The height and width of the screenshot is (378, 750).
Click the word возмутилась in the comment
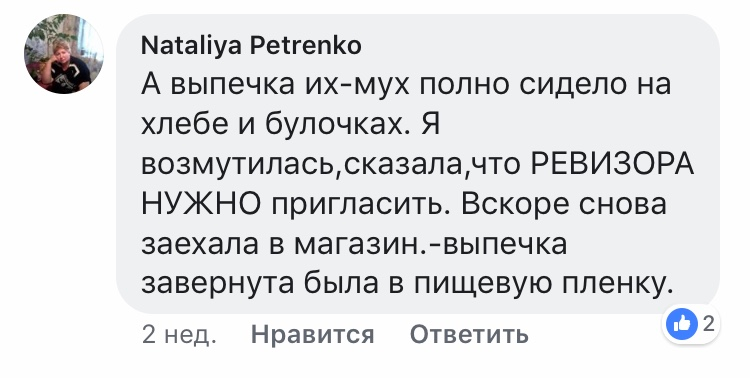point(238,166)
